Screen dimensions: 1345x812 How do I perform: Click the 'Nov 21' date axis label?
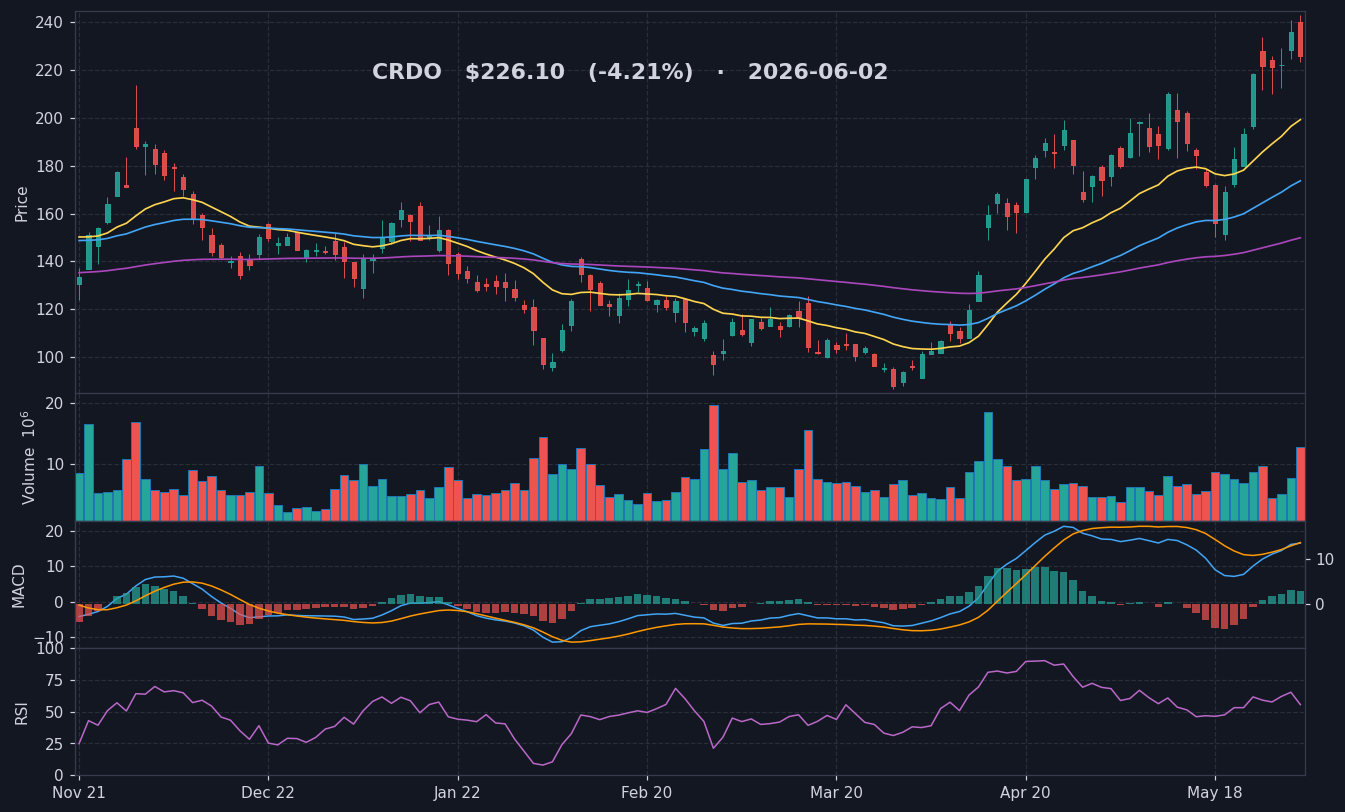[x=79, y=792]
